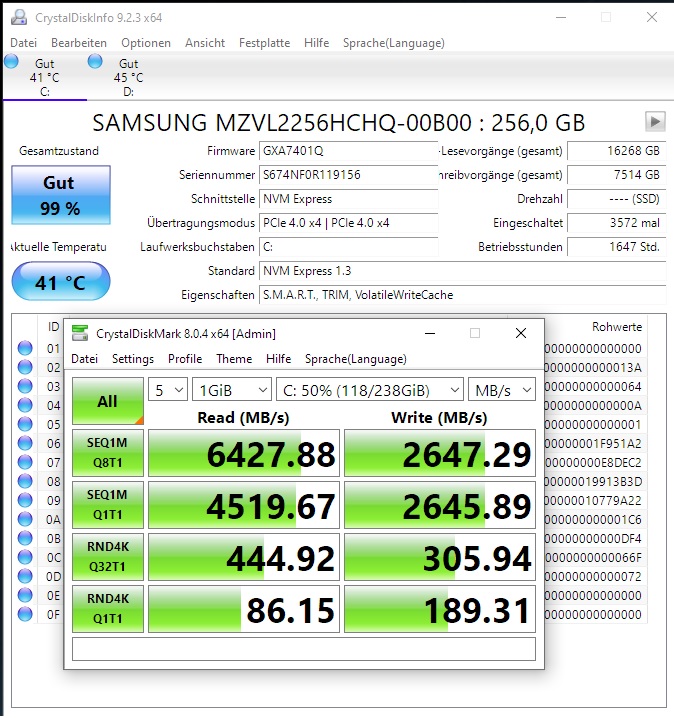This screenshot has width=674, height=718.
Task: Open Datei menu in CrystalDiskMark
Action: pyautogui.click(x=85, y=359)
